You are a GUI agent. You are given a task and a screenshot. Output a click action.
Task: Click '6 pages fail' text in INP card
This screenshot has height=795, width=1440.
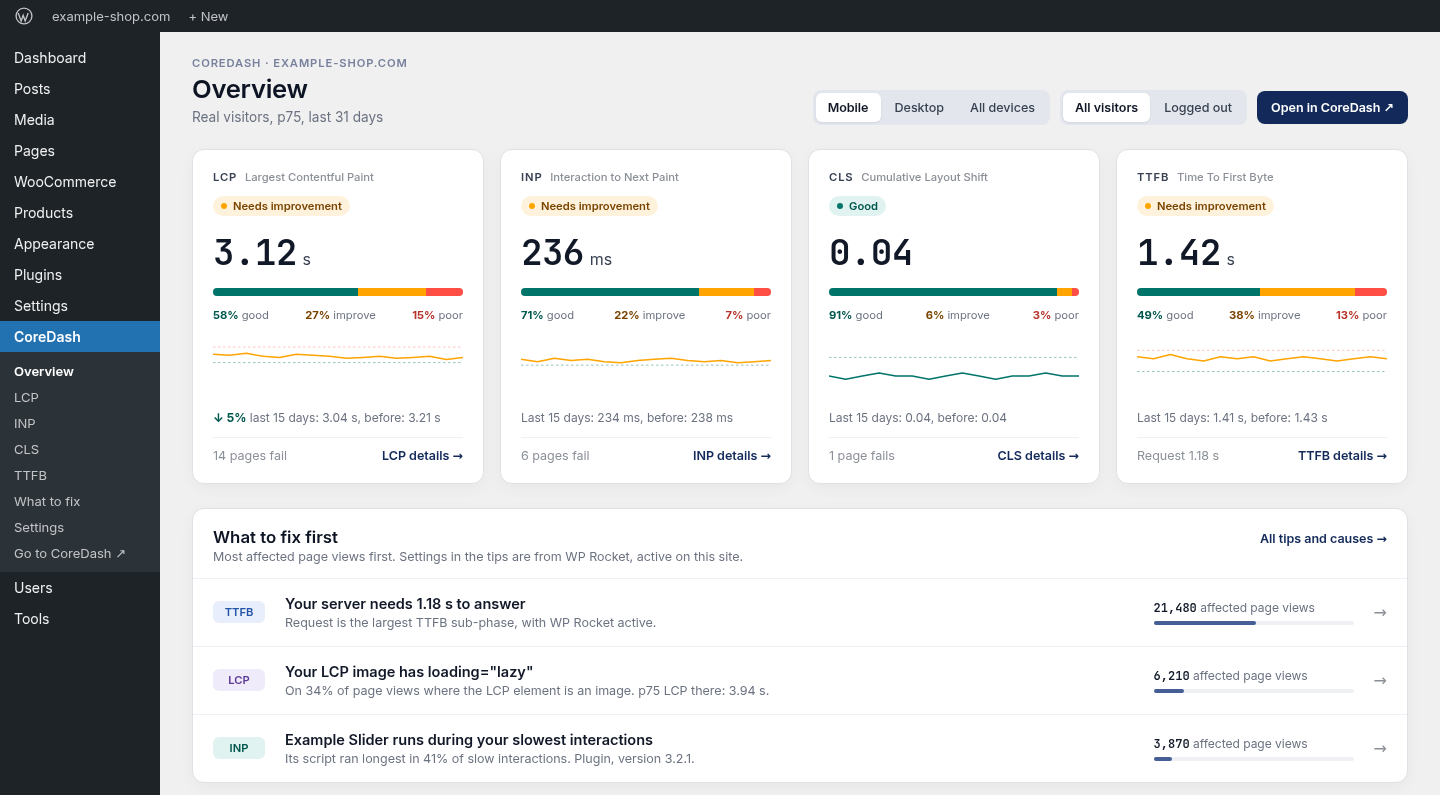point(555,456)
